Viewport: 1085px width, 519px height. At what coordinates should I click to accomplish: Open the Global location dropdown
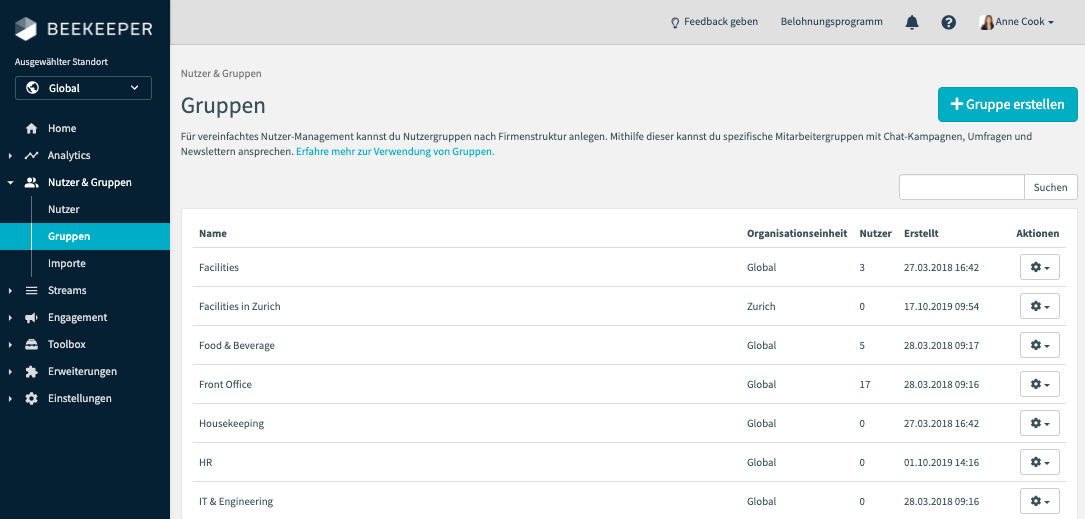(83, 88)
